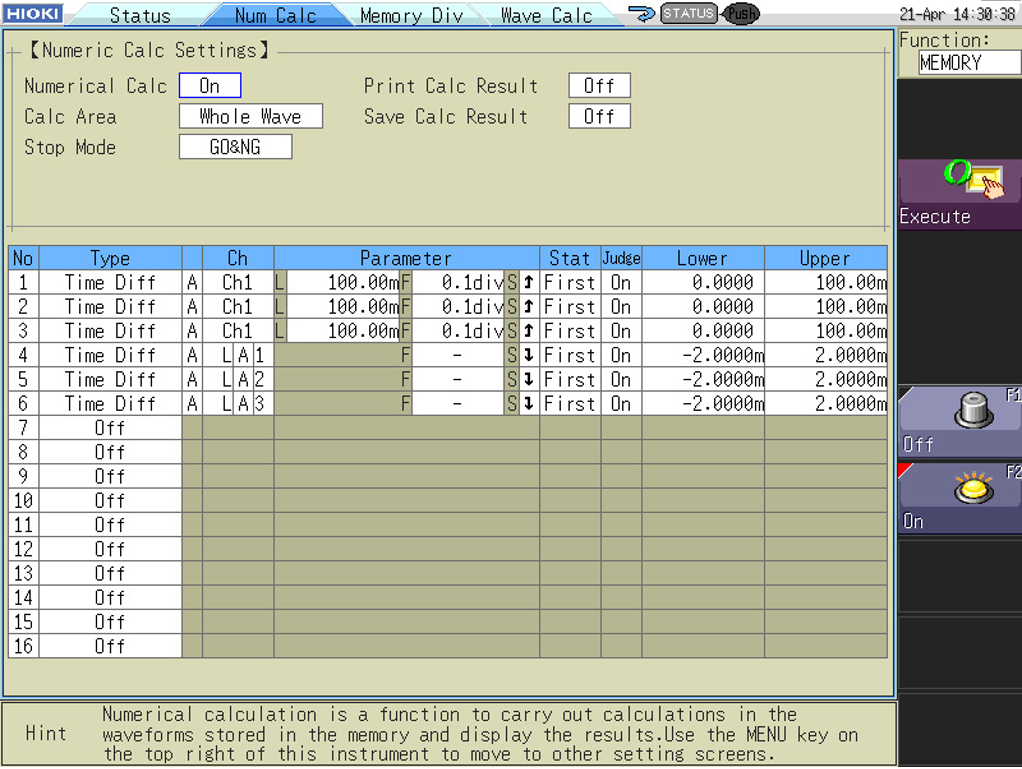The height and width of the screenshot is (769, 1022).
Task: Turn on Save Calc Result
Action: (x=599, y=116)
